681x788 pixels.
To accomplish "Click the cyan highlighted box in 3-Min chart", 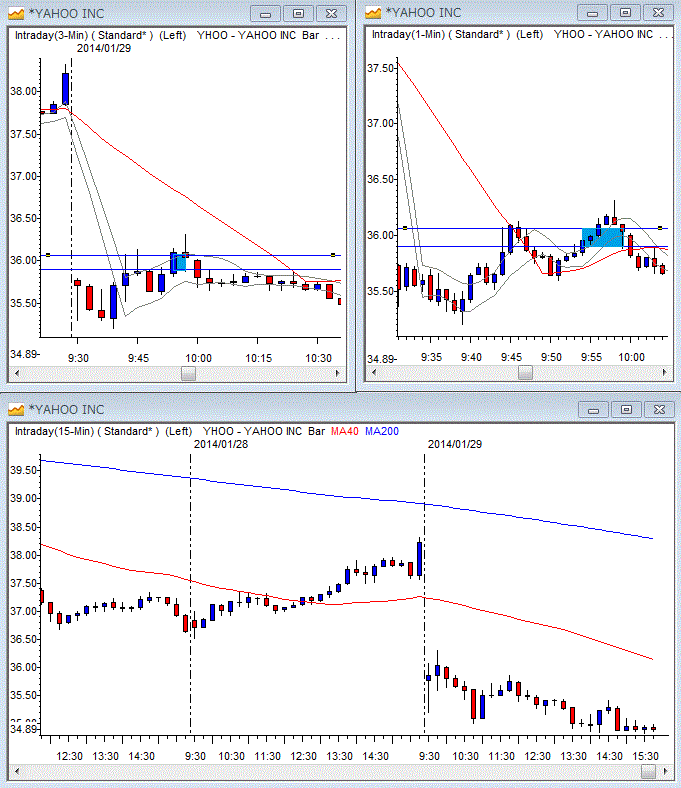I will (x=178, y=262).
